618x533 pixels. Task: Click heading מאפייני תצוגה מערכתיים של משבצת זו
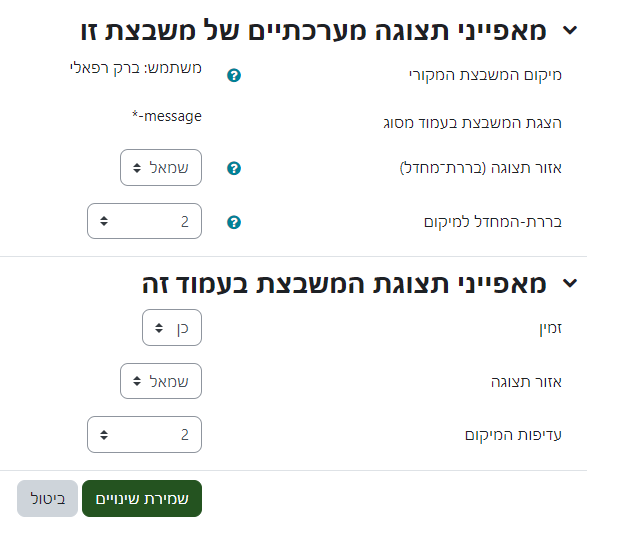(x=312, y=30)
